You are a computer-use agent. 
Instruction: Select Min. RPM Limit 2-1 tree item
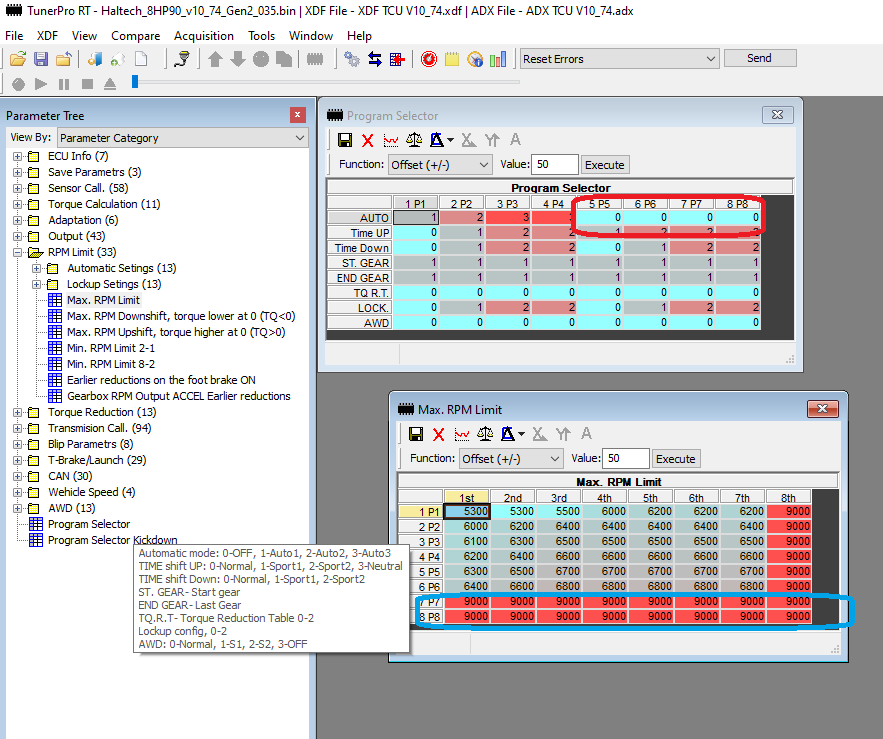111,348
